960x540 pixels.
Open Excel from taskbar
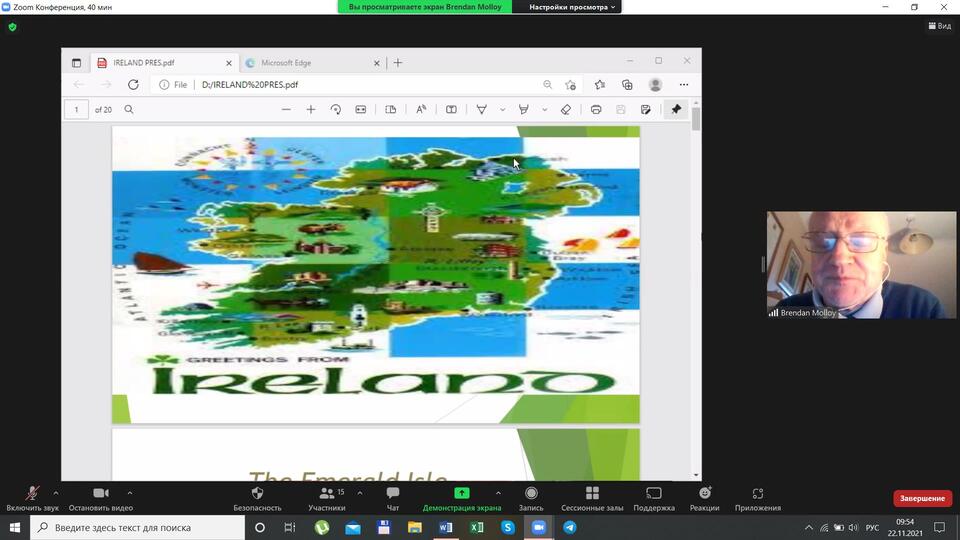pyautogui.click(x=476, y=527)
